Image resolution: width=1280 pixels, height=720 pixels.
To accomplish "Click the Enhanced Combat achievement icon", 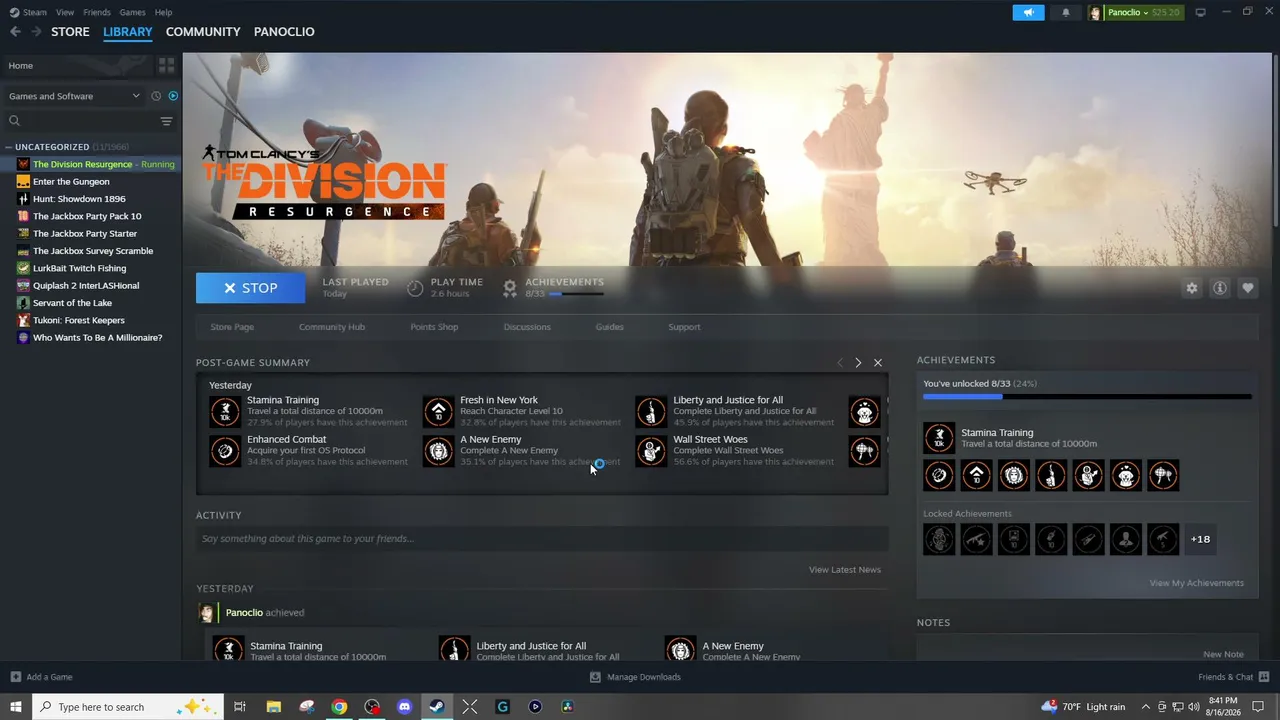I will [x=225, y=451].
